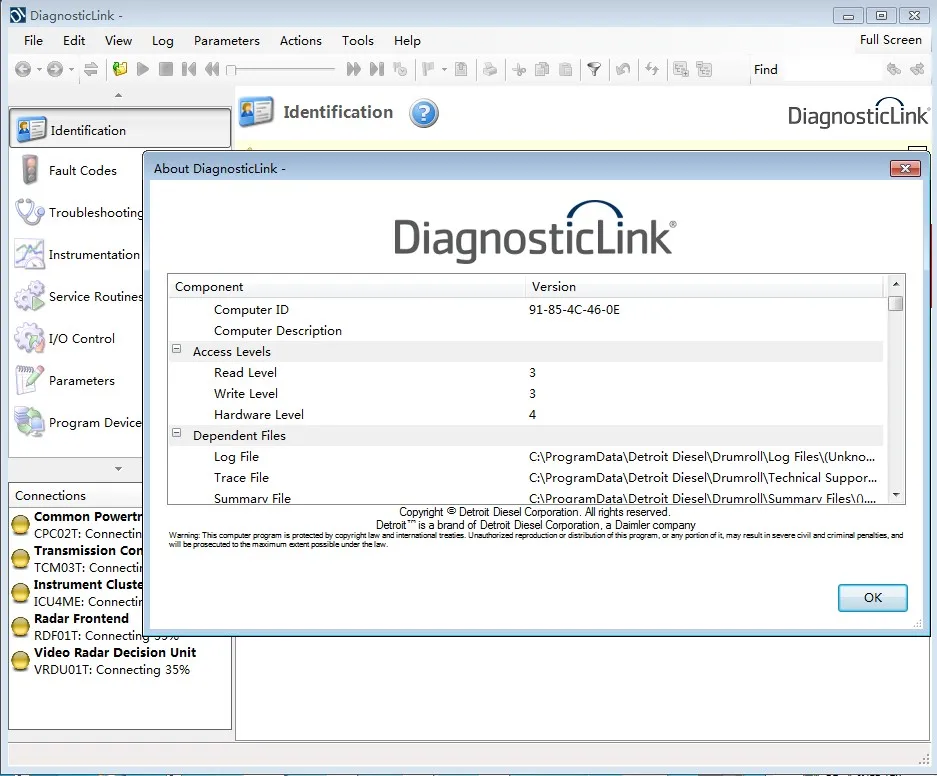937x776 pixels.
Task: Open the Edit menu
Action: pyautogui.click(x=74, y=41)
